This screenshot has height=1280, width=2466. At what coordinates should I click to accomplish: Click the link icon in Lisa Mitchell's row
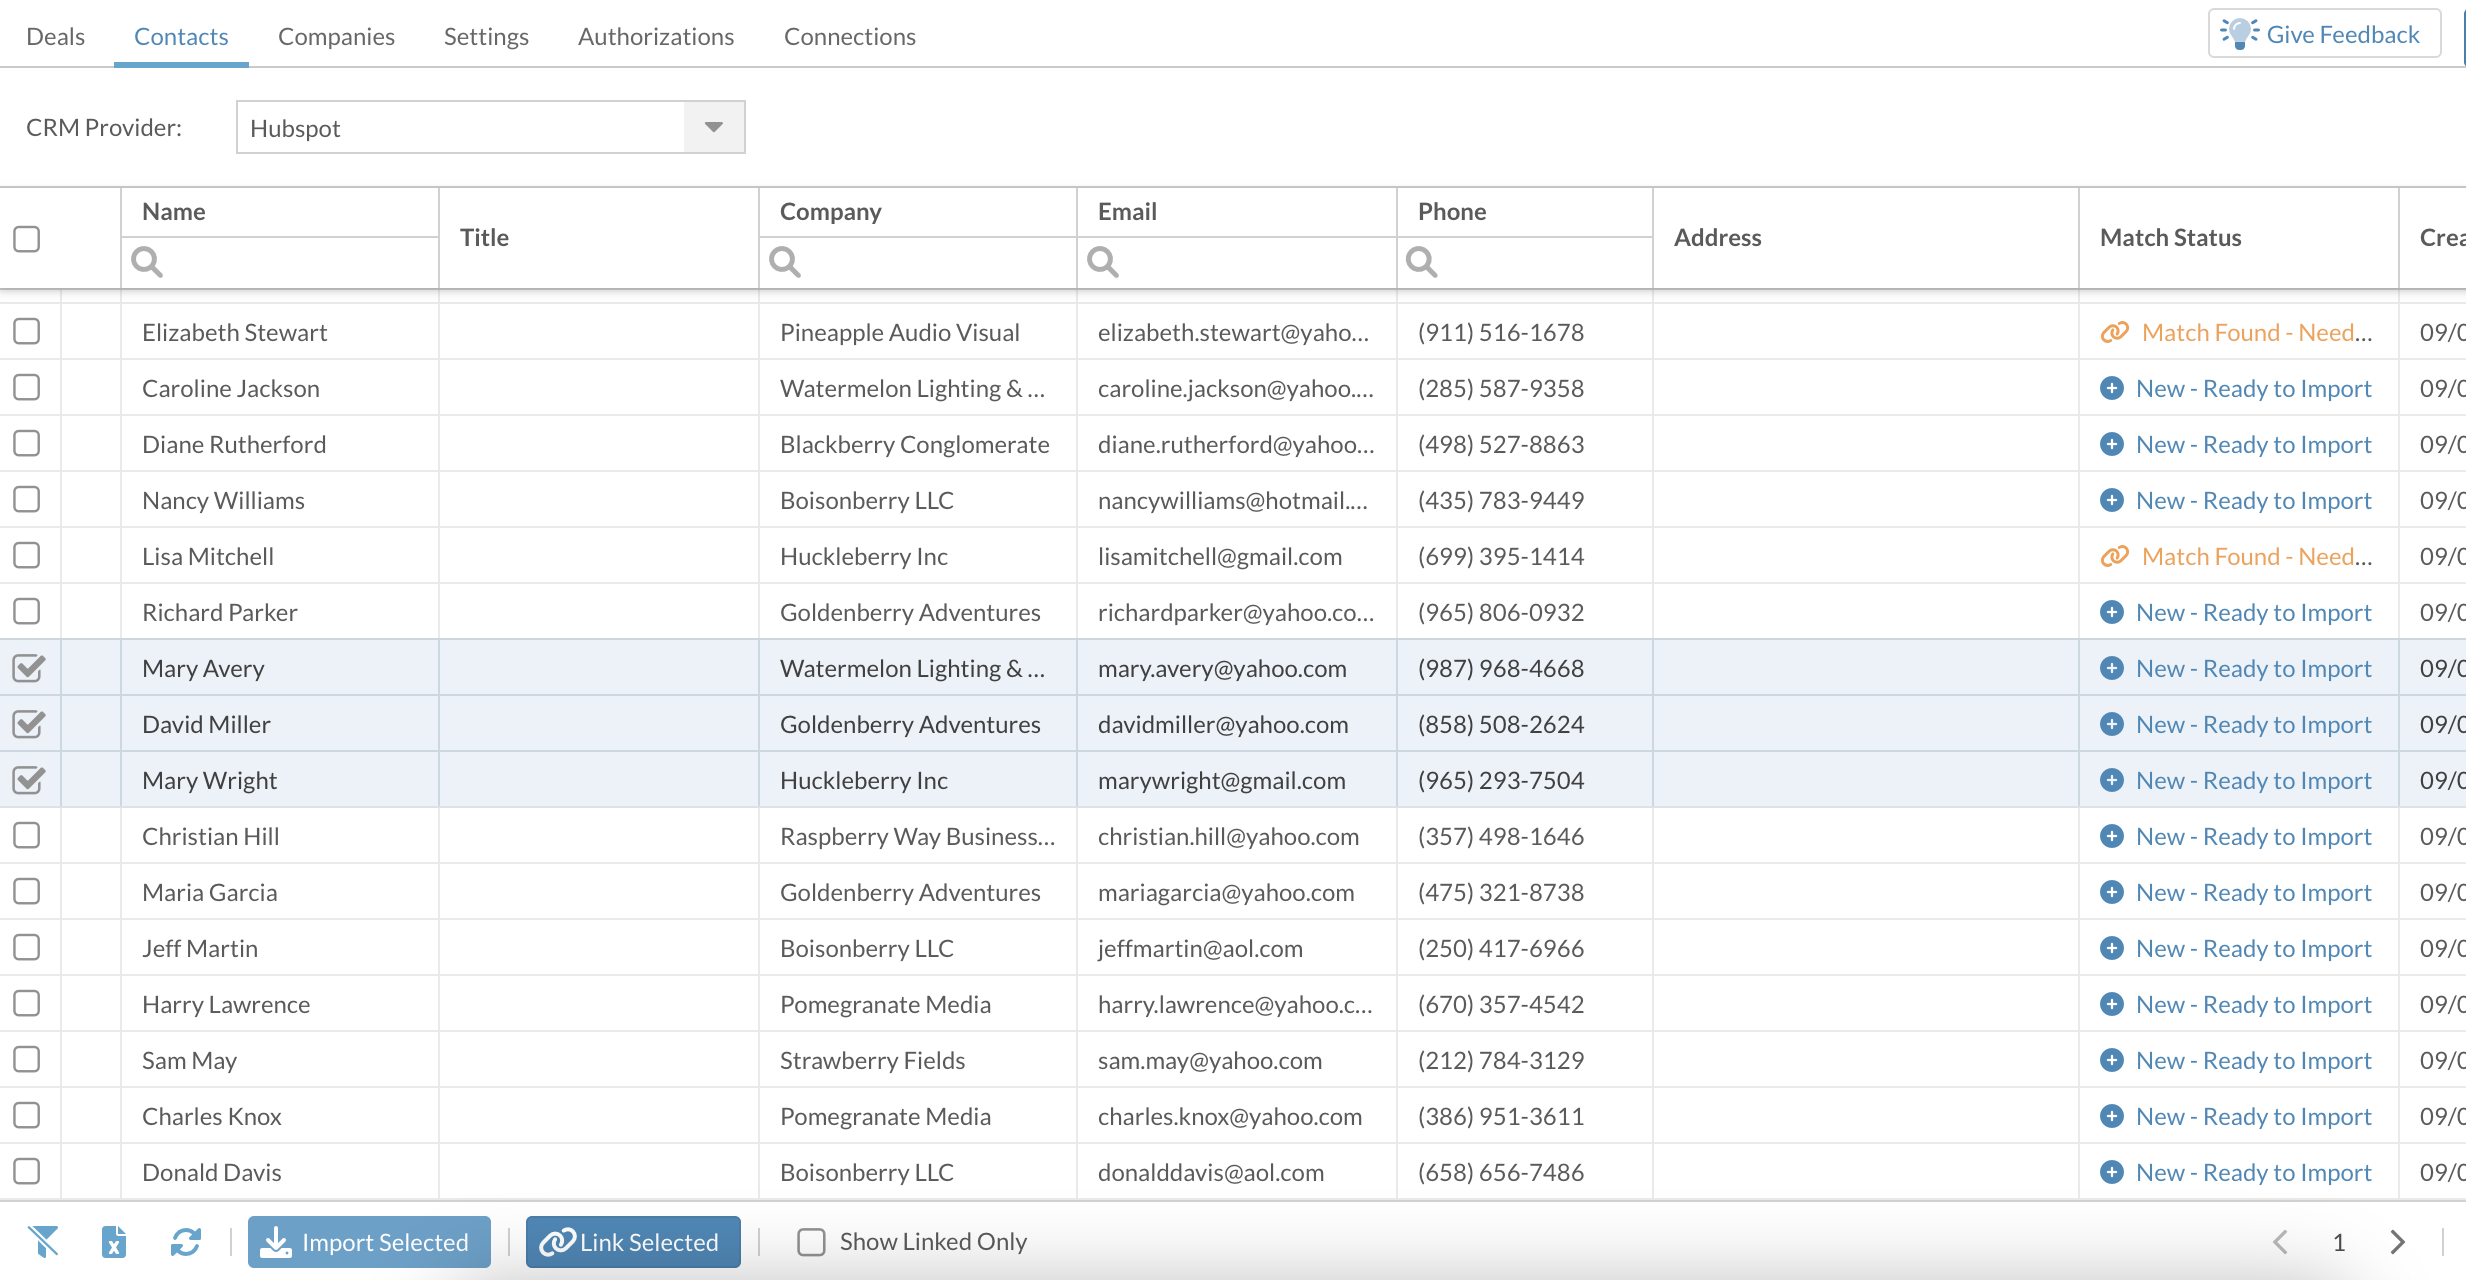2114,556
